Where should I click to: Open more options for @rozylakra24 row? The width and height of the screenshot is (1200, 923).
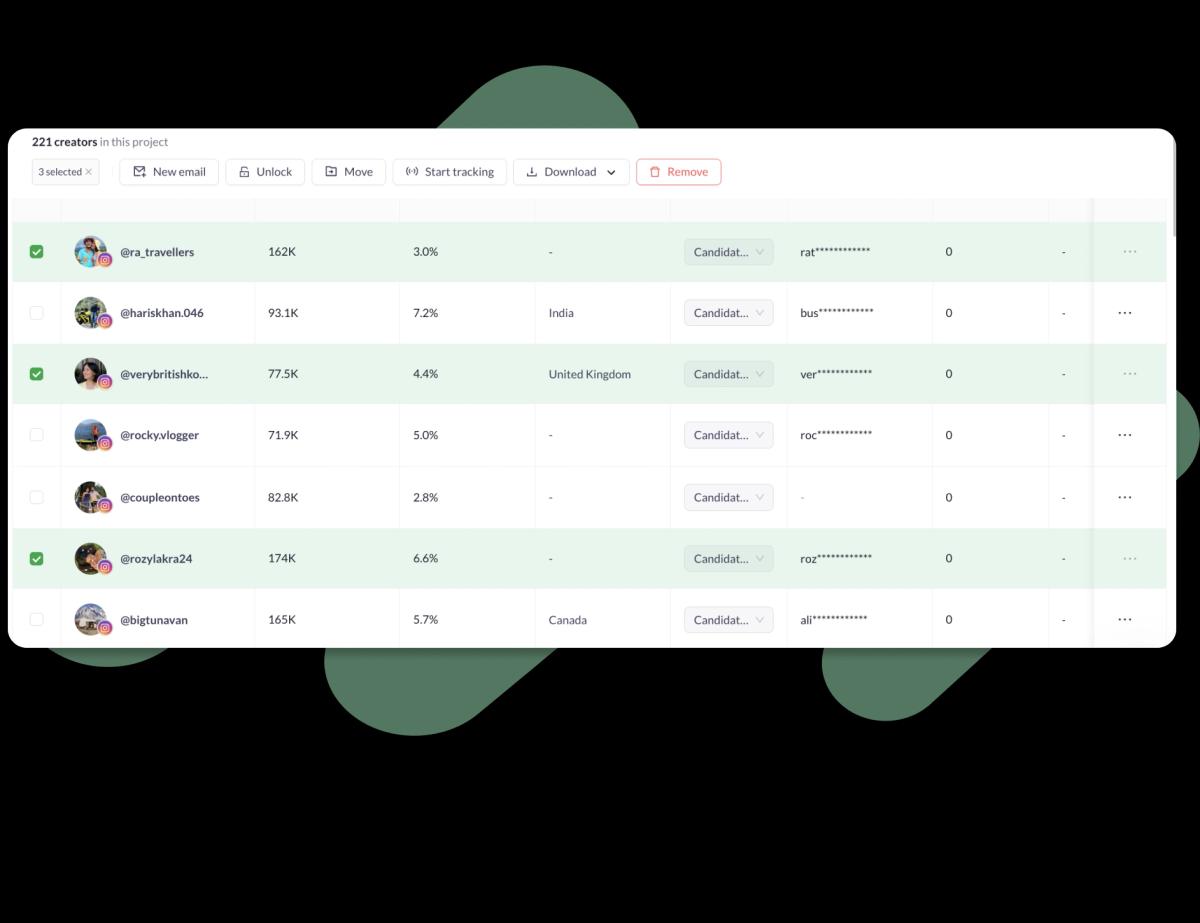coord(1130,558)
